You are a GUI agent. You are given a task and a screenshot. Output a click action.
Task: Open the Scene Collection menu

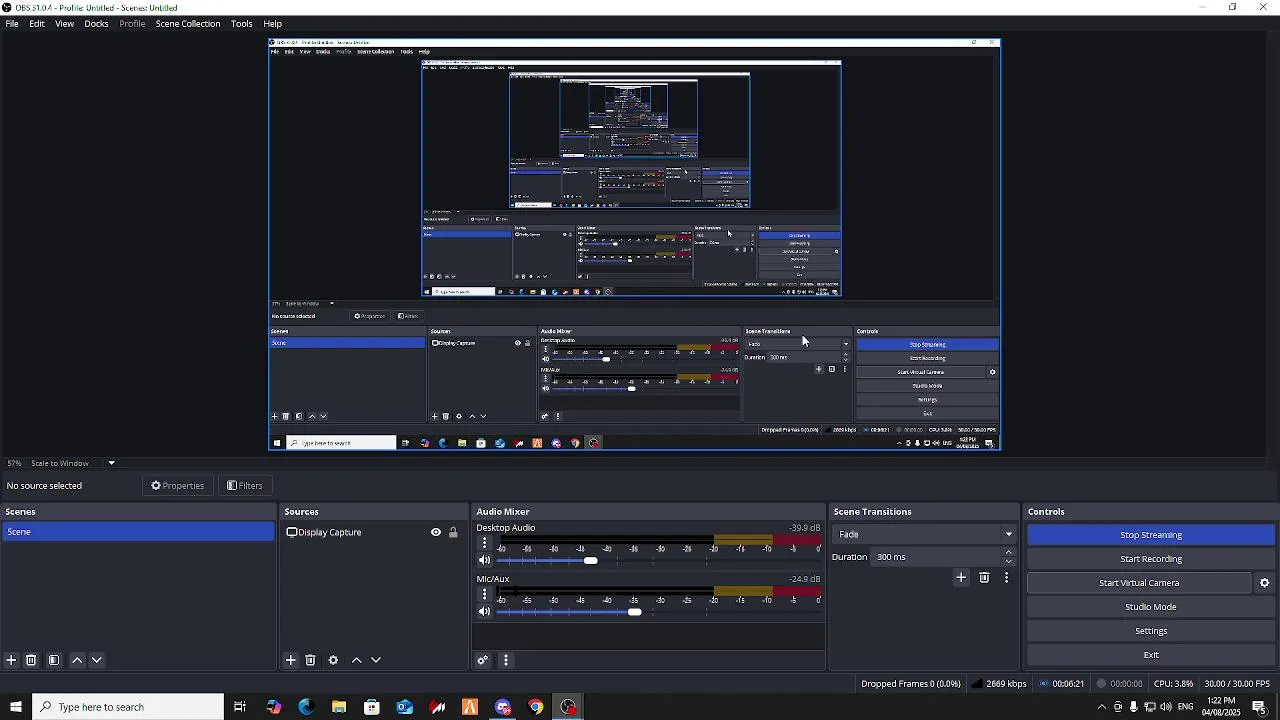tap(188, 23)
